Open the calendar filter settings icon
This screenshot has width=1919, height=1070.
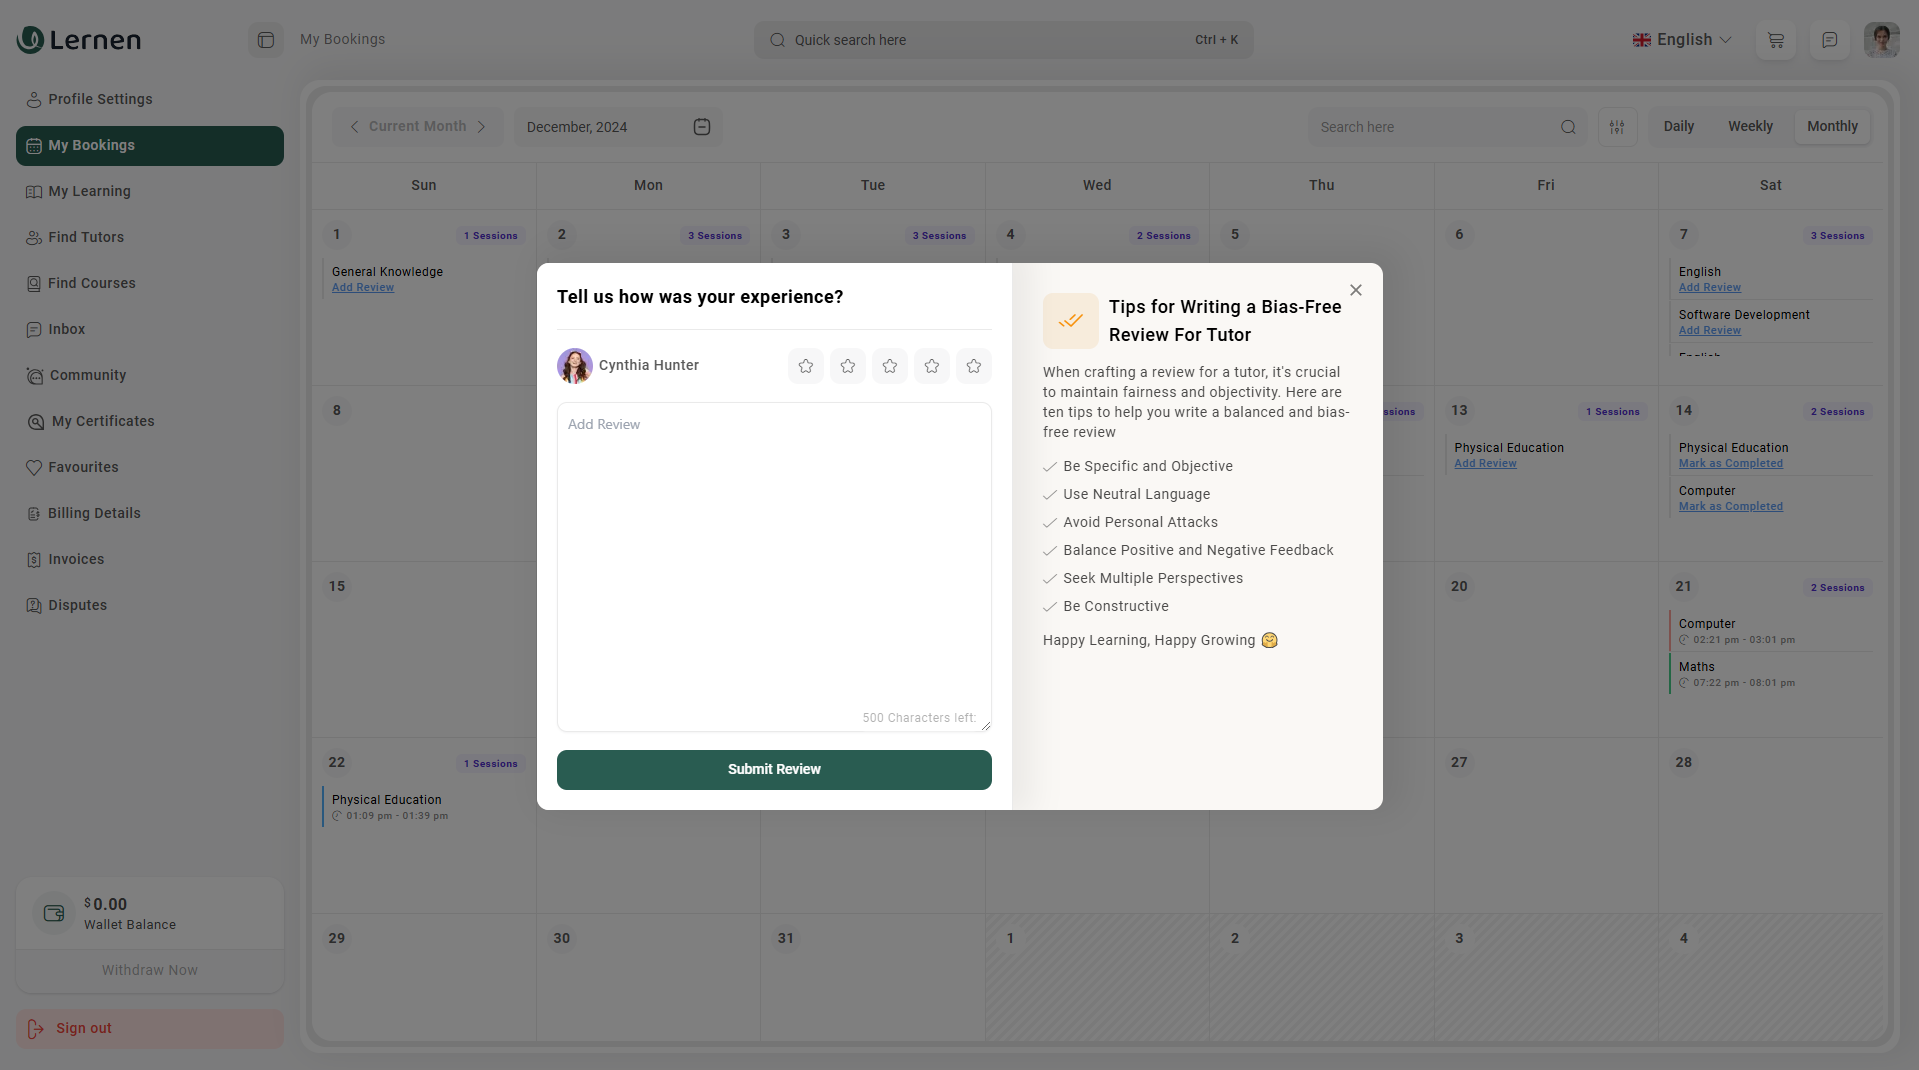pyautogui.click(x=1616, y=127)
